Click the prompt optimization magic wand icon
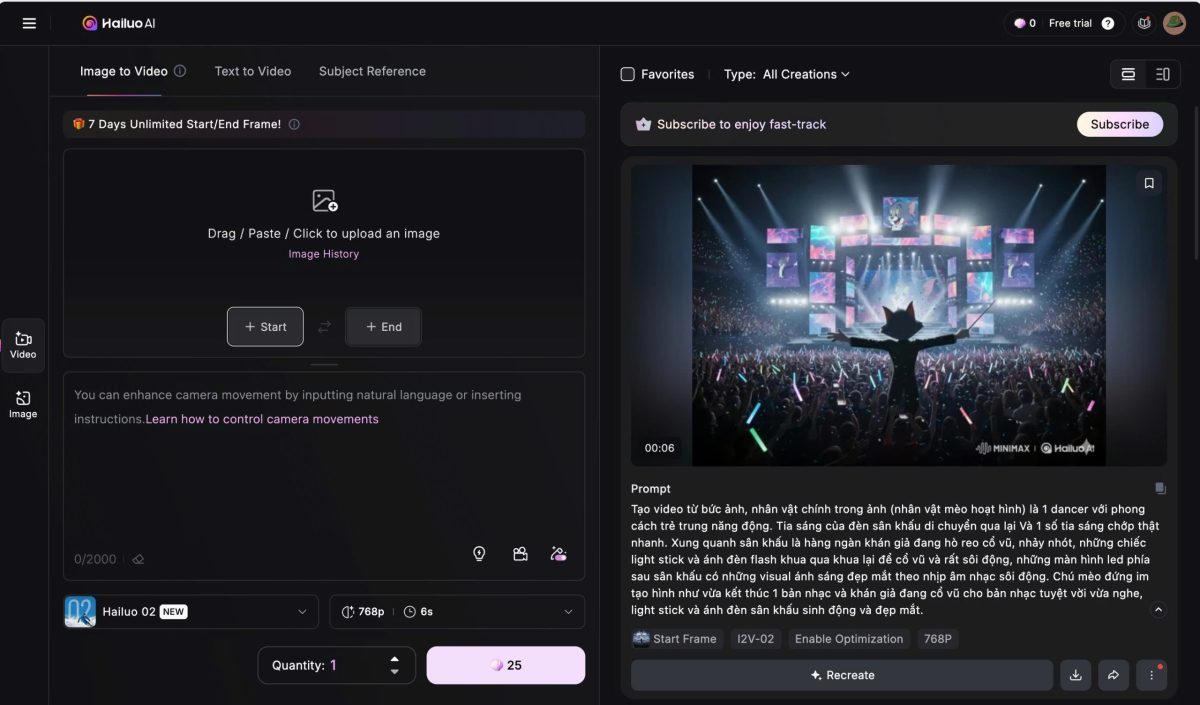Screen dimensions: 1200x705 click(x=558, y=553)
